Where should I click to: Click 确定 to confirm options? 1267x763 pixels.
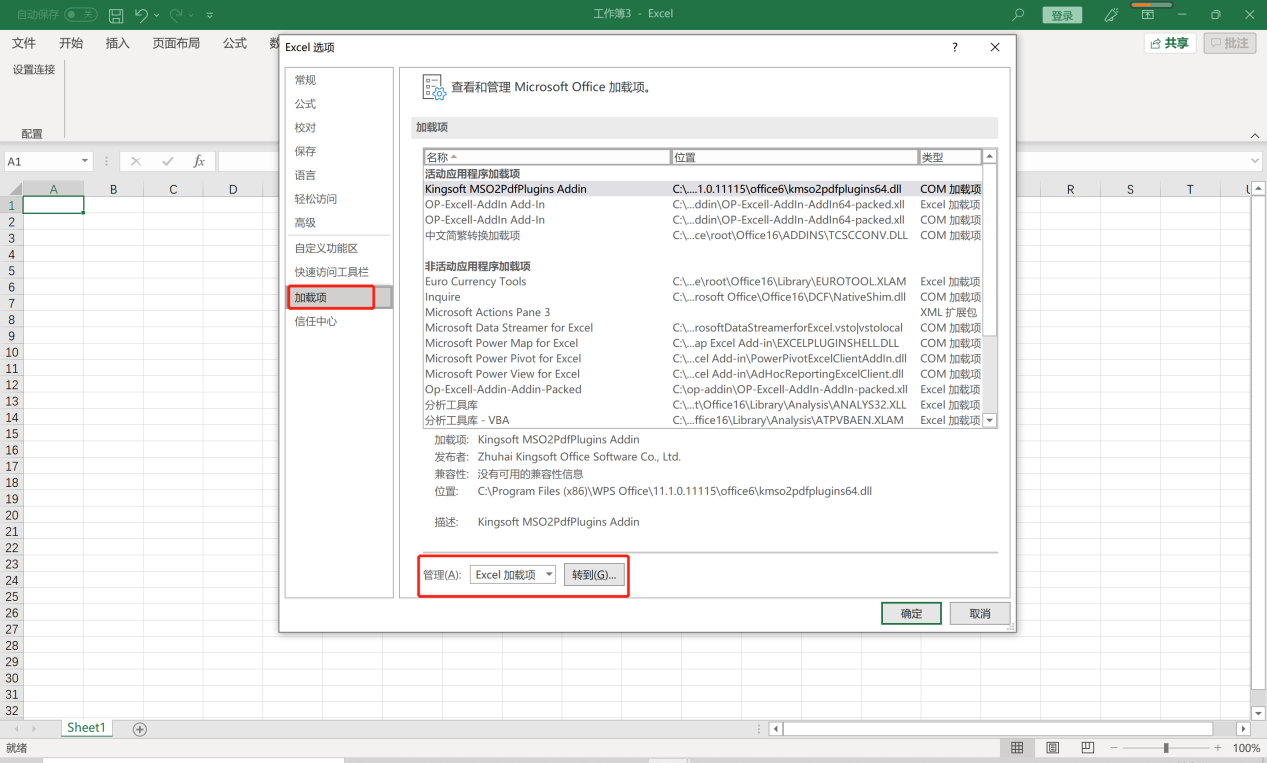coord(911,613)
